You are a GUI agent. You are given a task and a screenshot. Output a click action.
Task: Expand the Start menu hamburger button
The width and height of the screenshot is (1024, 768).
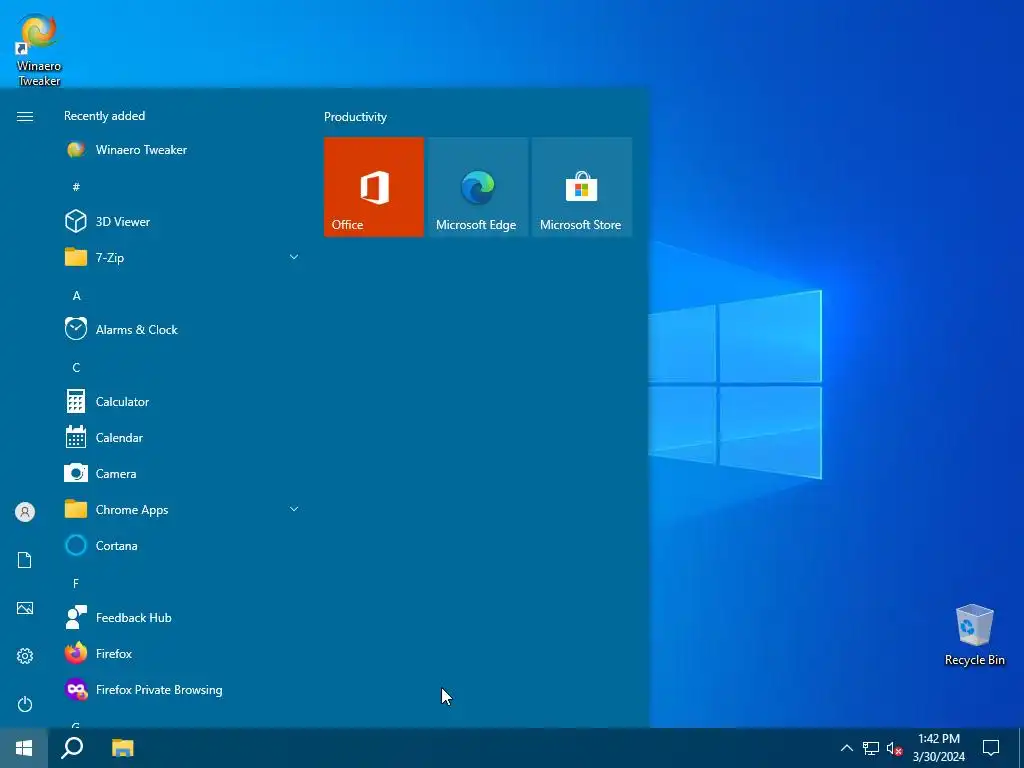pos(25,117)
